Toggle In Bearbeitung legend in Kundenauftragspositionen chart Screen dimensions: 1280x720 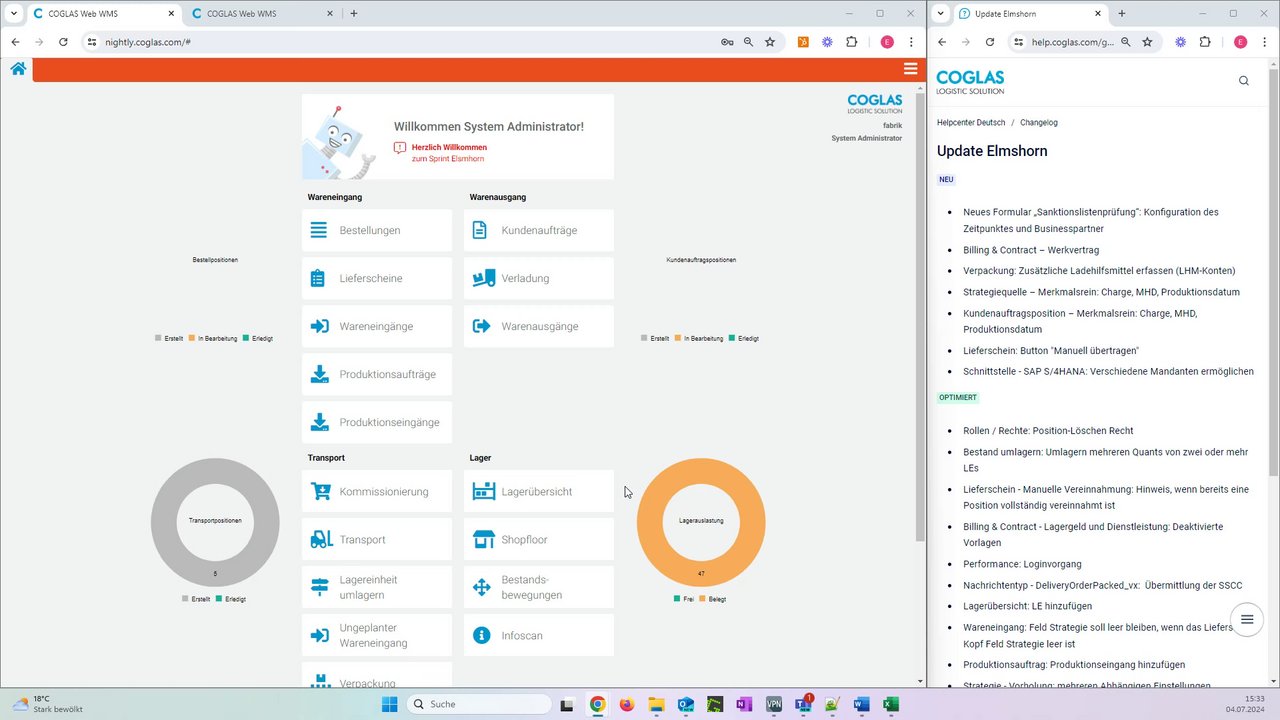pos(699,339)
